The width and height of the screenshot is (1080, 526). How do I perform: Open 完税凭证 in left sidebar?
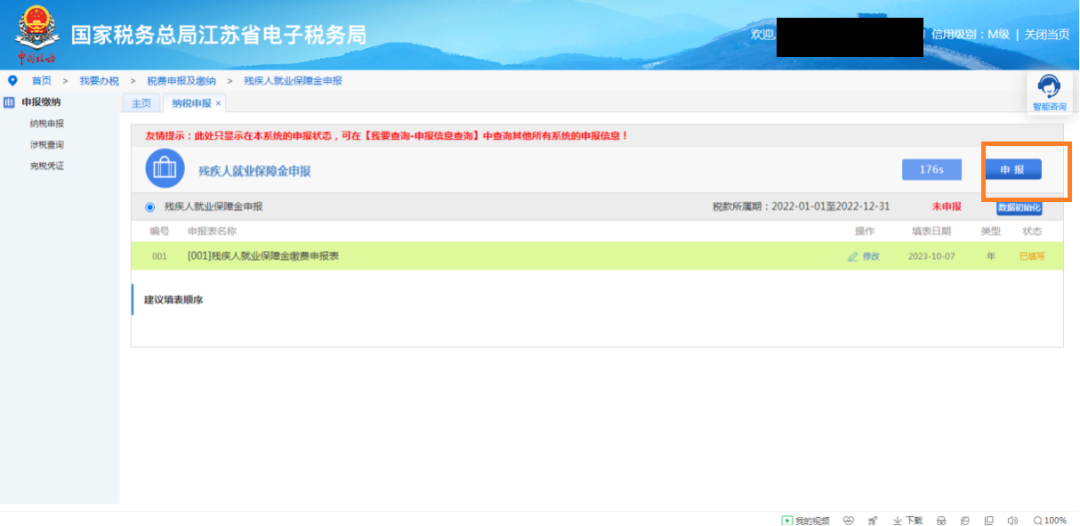click(x=47, y=166)
